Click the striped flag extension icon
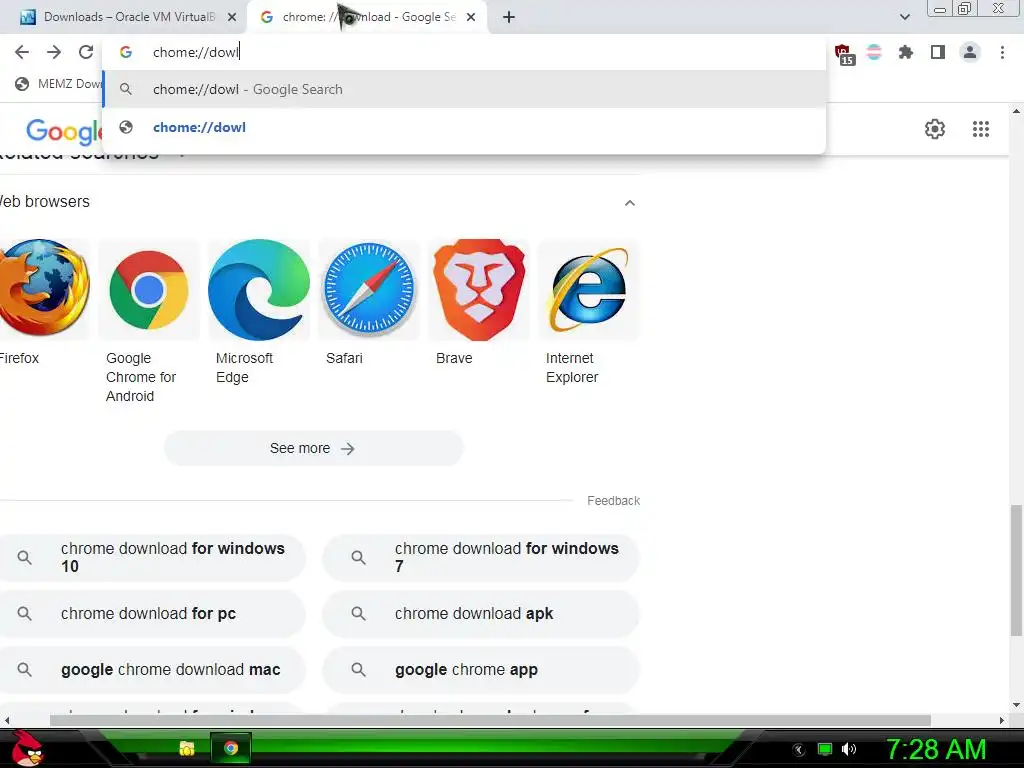This screenshot has height=768, width=1024. coord(874,52)
